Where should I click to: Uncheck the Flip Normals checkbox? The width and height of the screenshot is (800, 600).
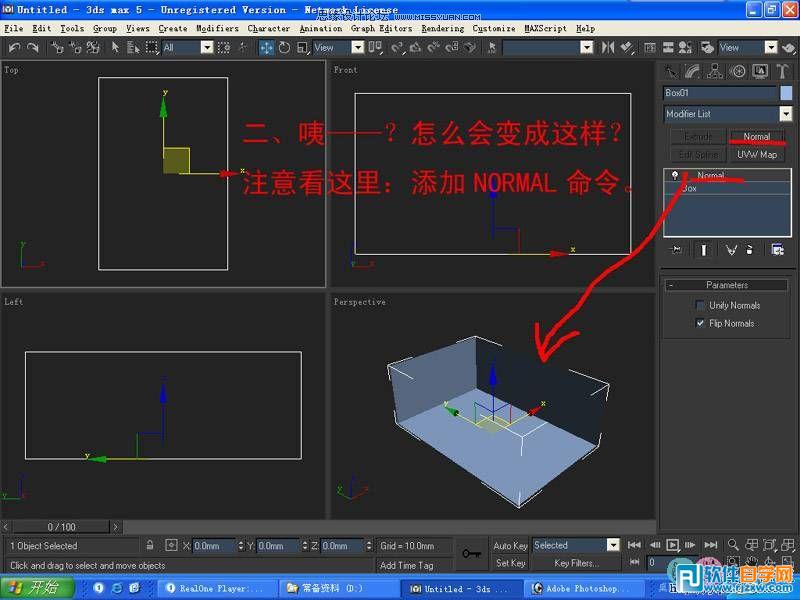[701, 323]
